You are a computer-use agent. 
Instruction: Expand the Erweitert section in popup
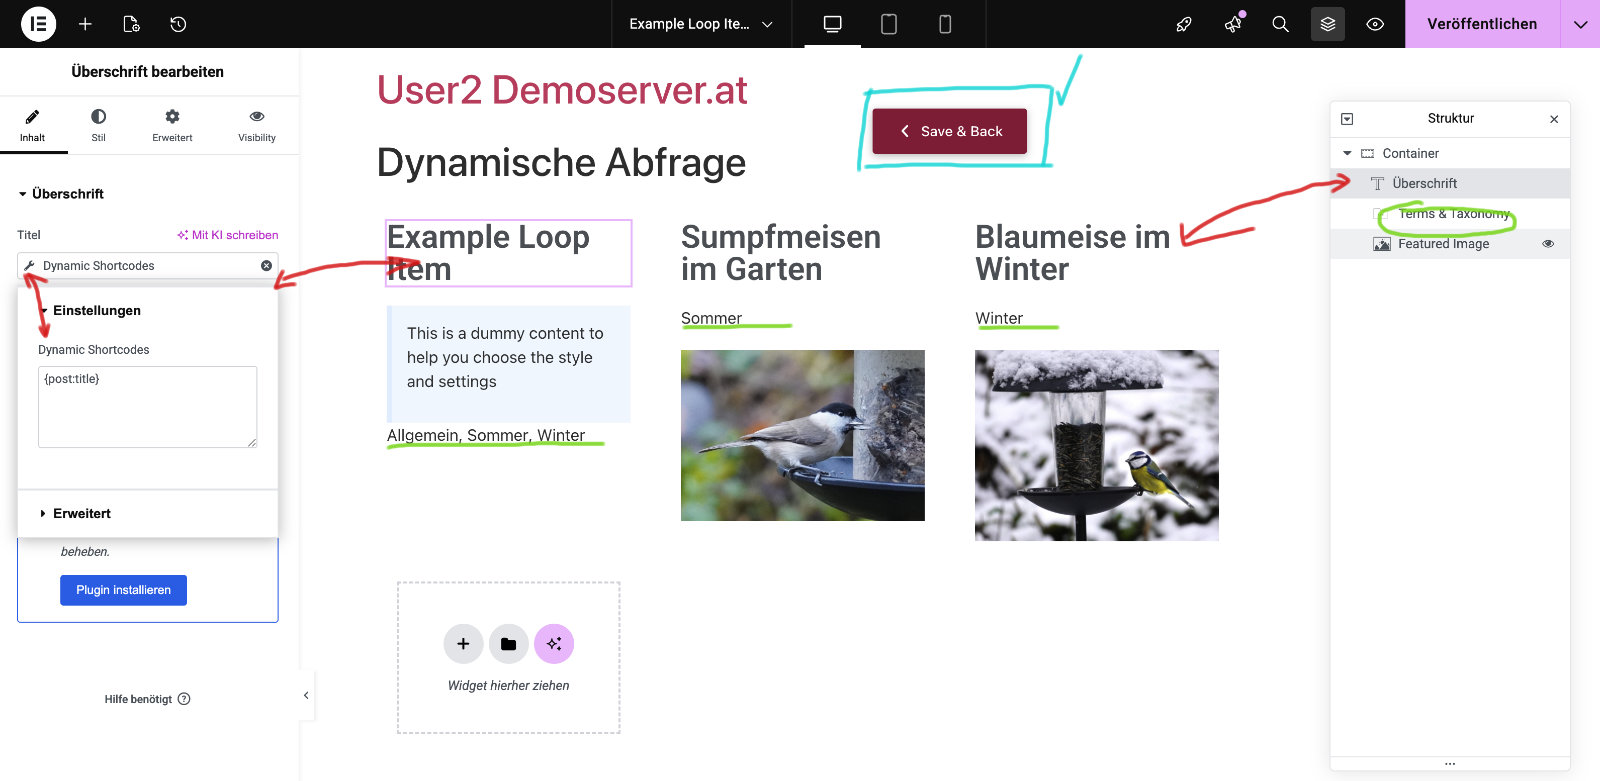(82, 513)
